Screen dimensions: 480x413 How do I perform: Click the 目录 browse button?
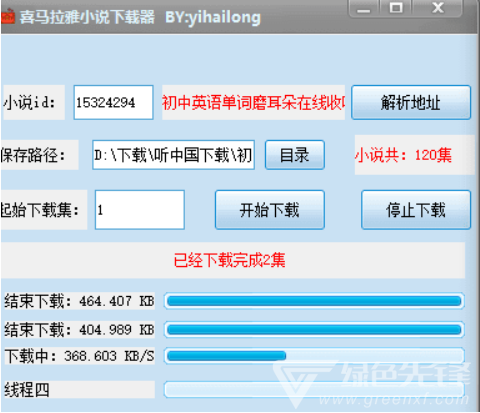click(295, 155)
